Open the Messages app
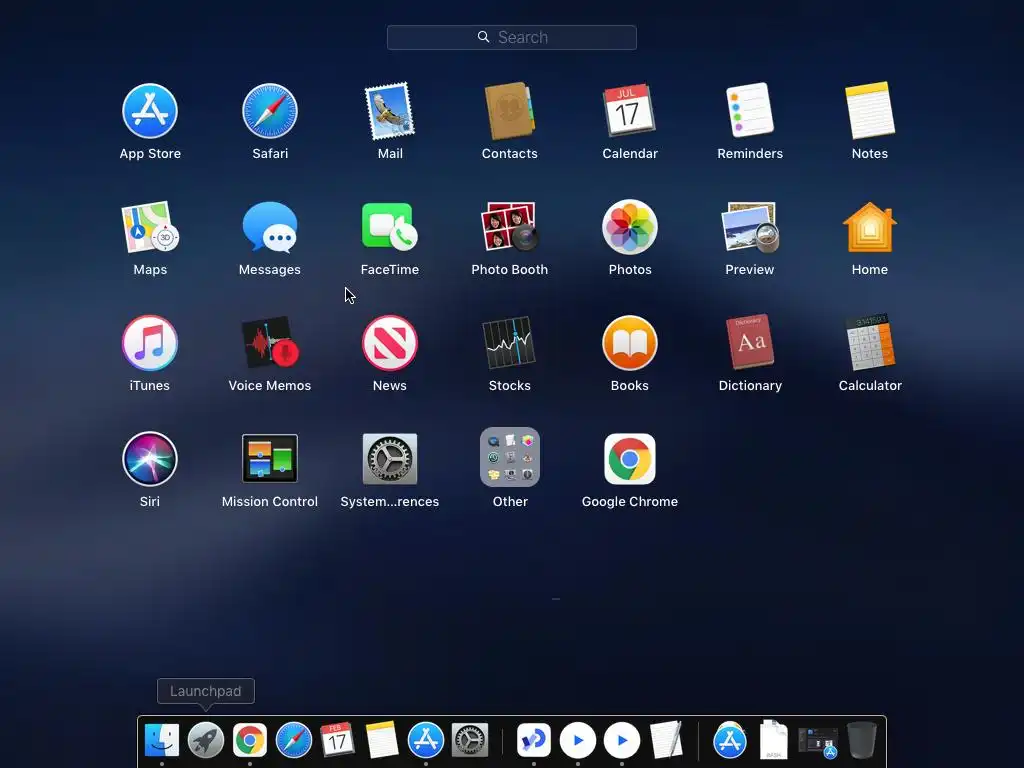1024x768 pixels. tap(270, 227)
